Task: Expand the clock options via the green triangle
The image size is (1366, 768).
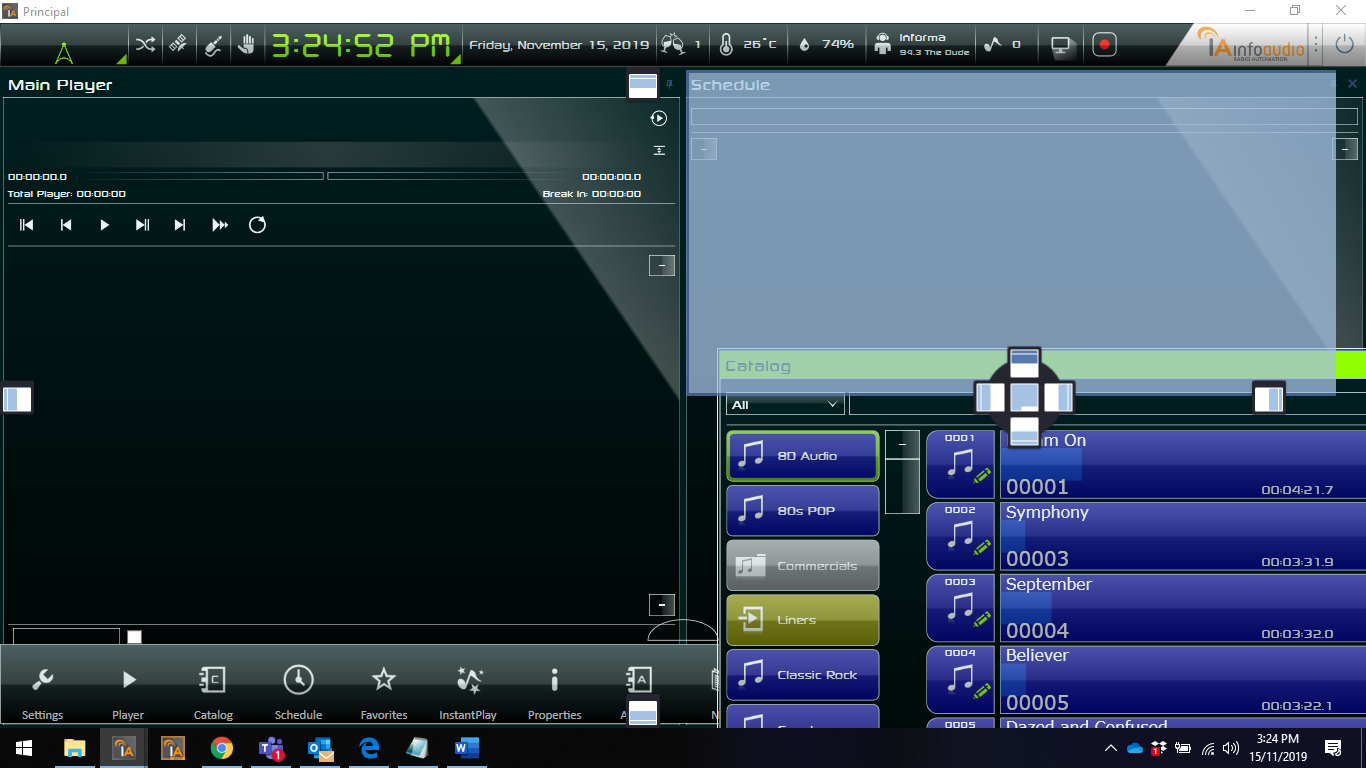Action: click(x=456, y=60)
